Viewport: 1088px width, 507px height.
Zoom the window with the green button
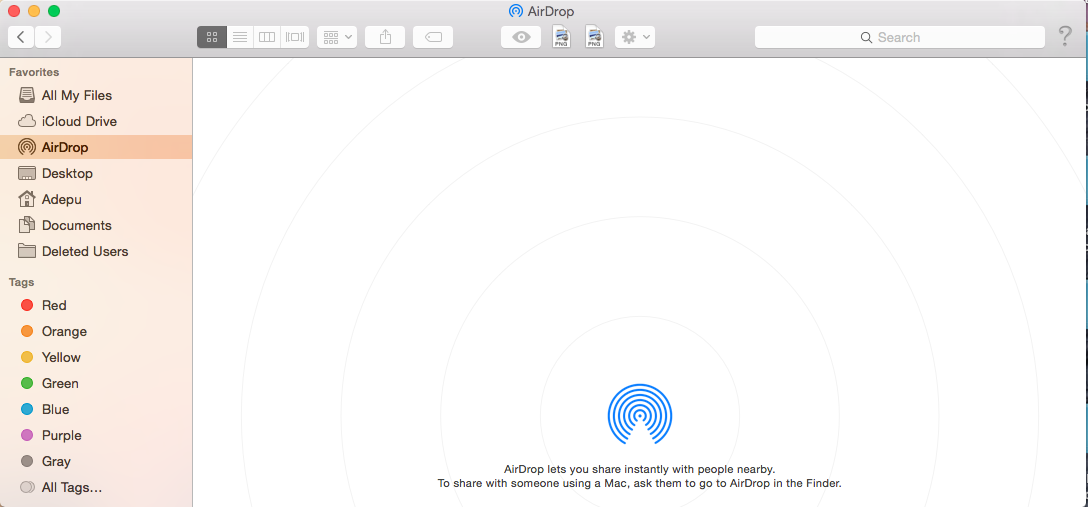click(54, 11)
